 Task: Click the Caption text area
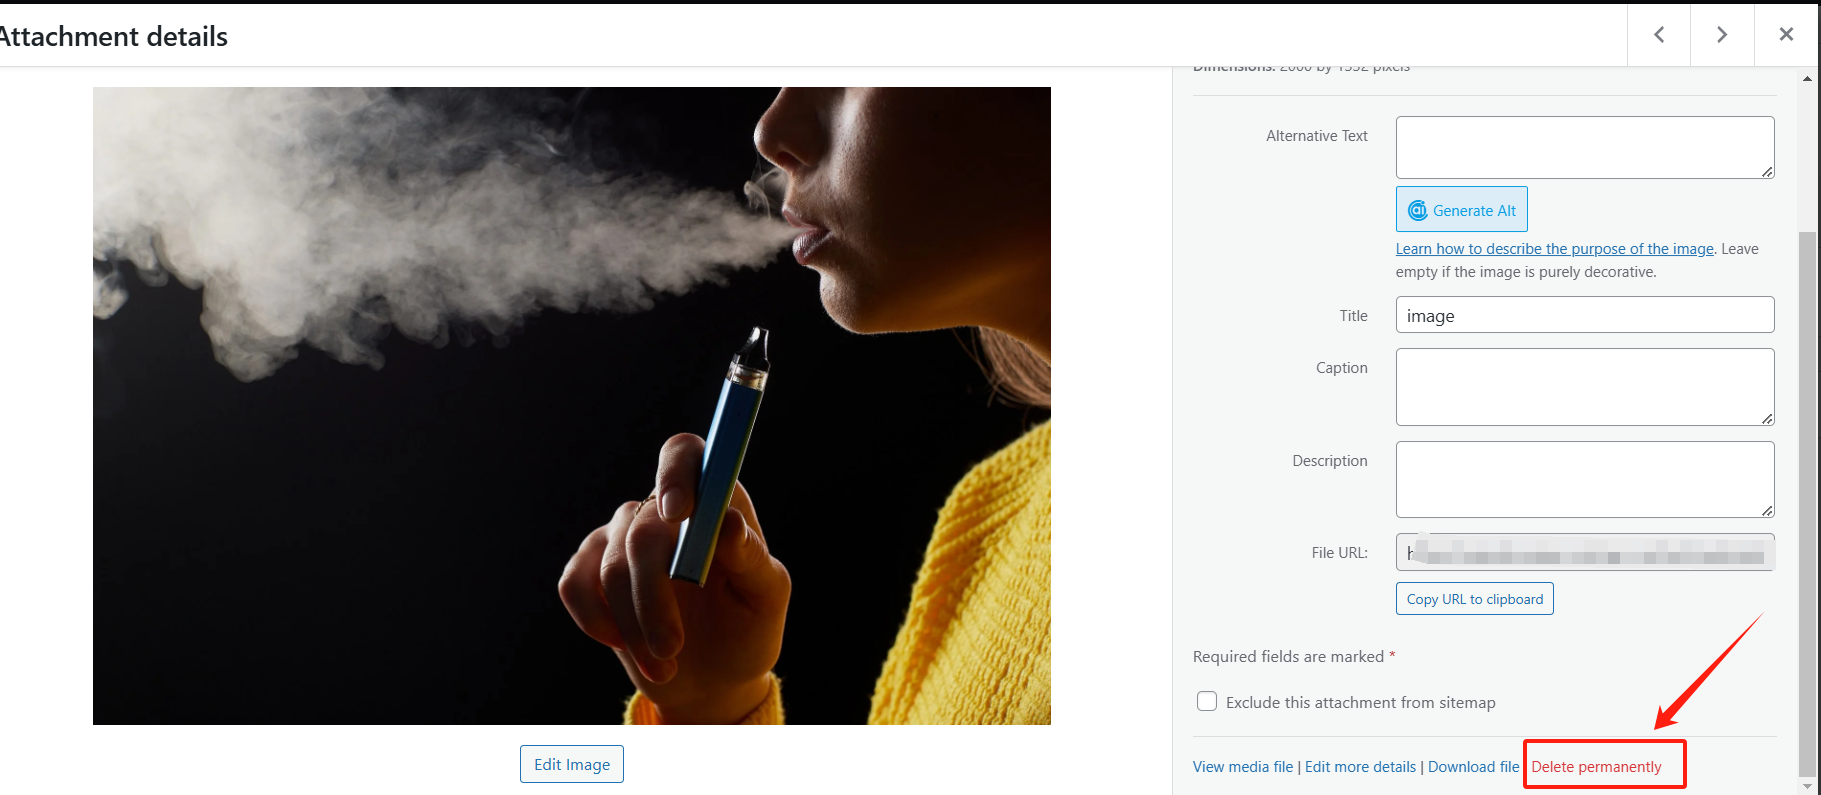pos(1585,387)
